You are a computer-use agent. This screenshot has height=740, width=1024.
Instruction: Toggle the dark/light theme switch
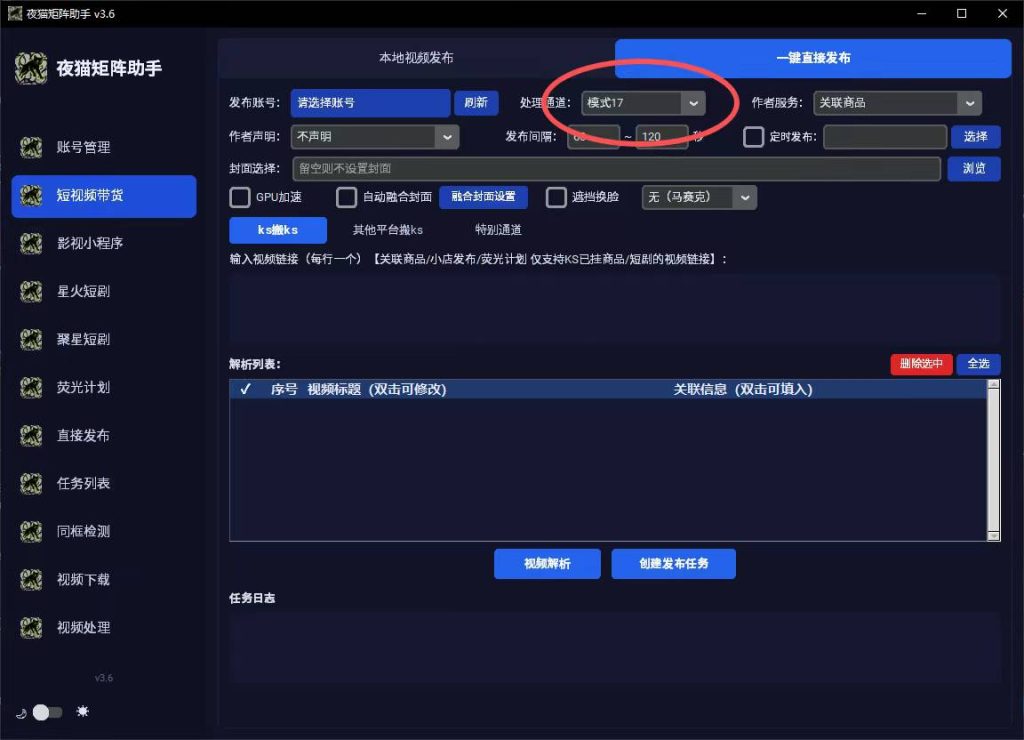click(x=47, y=712)
